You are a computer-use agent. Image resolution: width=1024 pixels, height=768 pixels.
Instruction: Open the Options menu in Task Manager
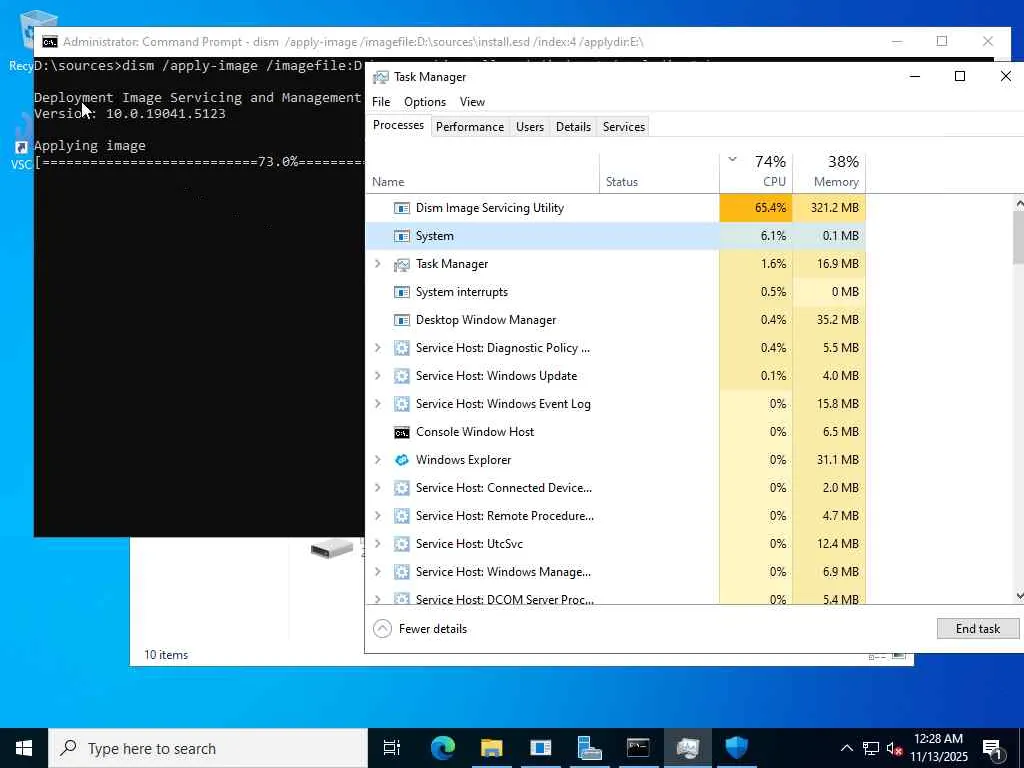point(424,102)
